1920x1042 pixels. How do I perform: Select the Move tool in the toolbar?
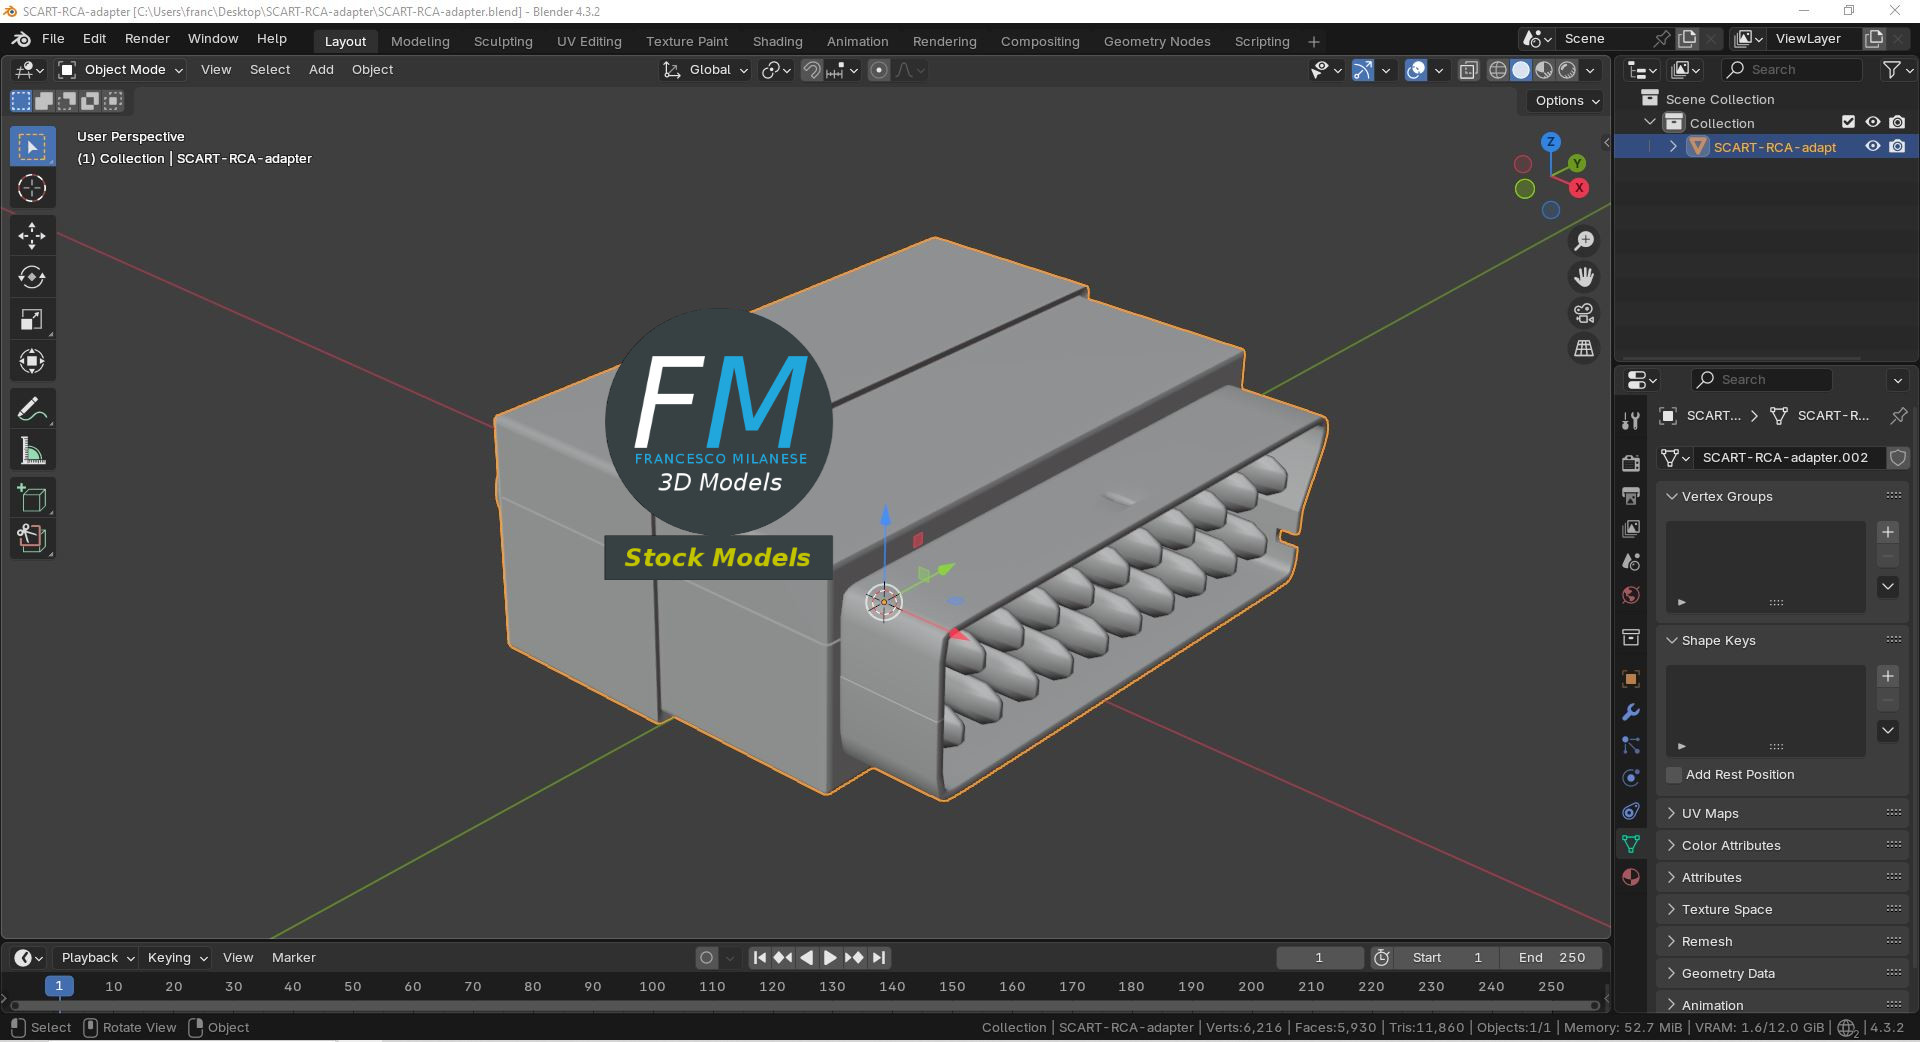click(32, 235)
